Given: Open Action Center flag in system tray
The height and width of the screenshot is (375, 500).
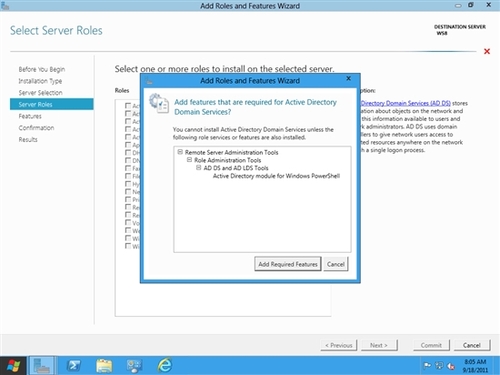Looking at the screenshot, I should tap(427, 366).
